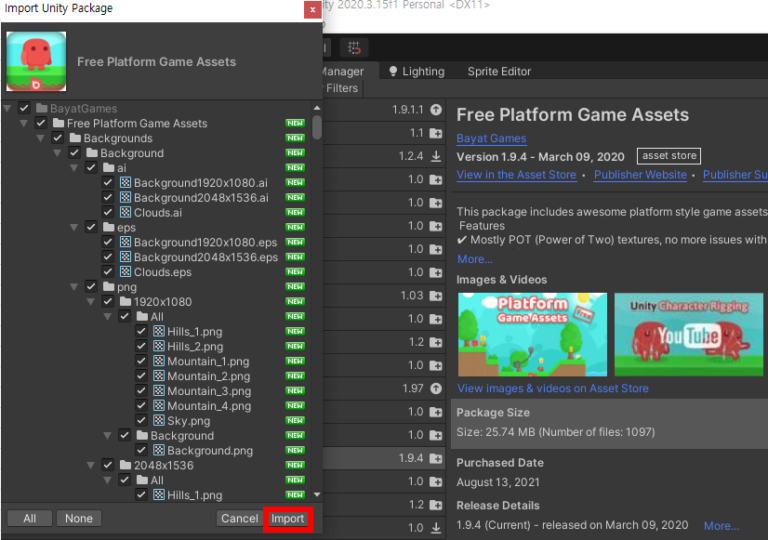This screenshot has height=540, width=768.
Task: Click the Lighting tab lightbulb icon
Action: click(x=393, y=72)
